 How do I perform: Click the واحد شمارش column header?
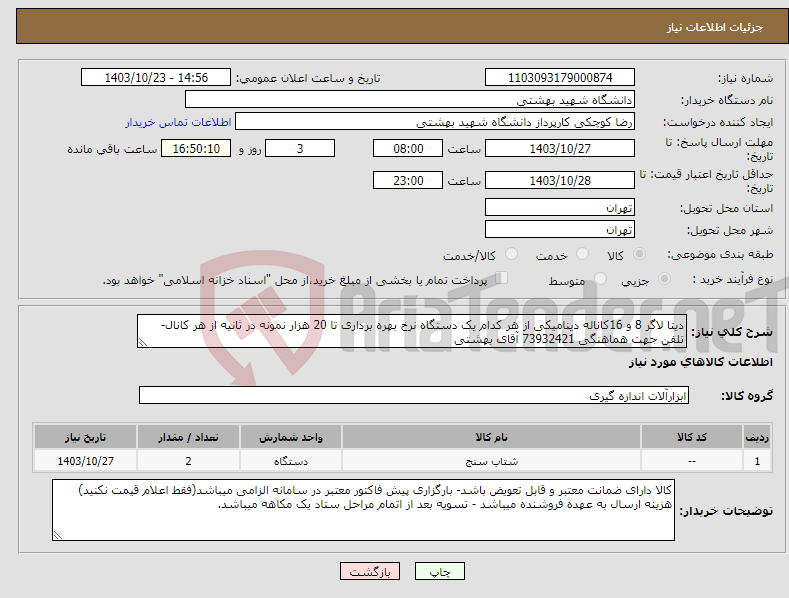[291, 437]
